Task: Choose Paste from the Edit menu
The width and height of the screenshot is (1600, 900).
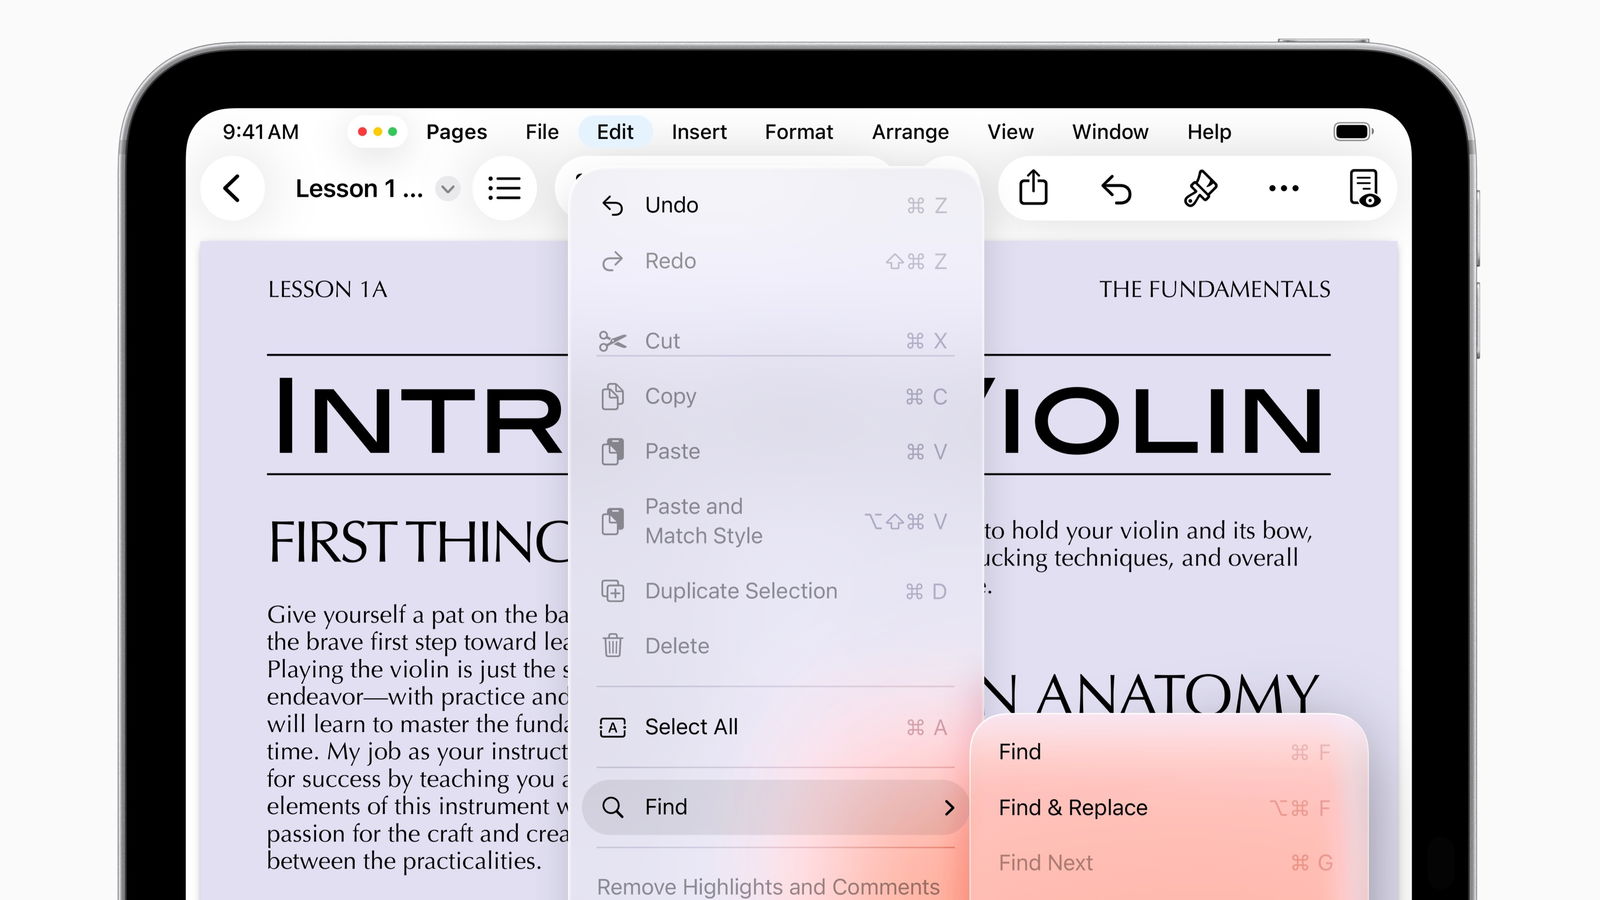Action: pyautogui.click(x=775, y=451)
